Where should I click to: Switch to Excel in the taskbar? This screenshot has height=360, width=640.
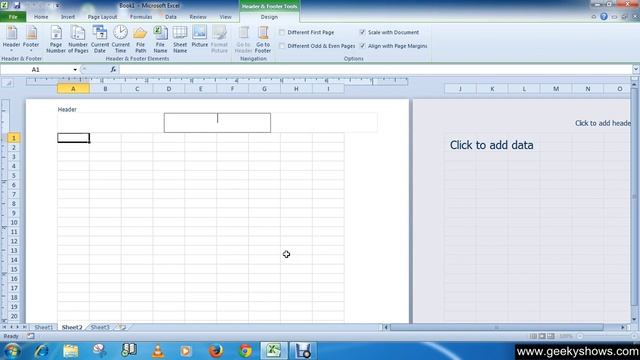tap(273, 351)
